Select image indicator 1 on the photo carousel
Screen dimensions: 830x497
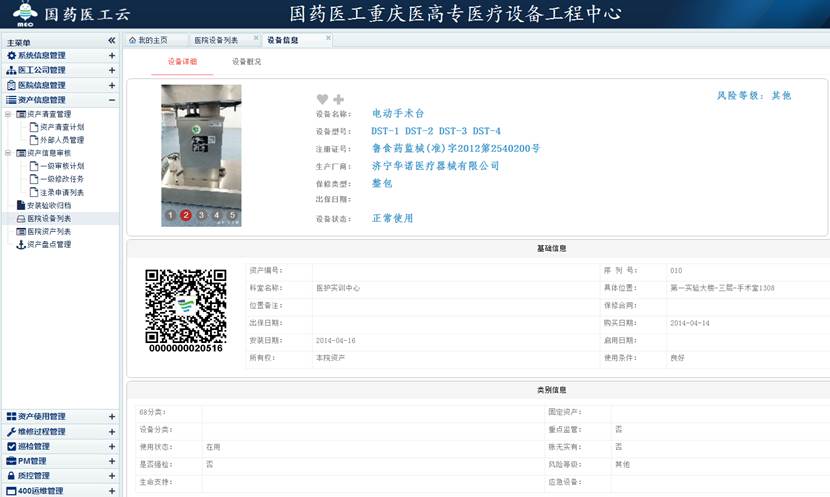(171, 215)
